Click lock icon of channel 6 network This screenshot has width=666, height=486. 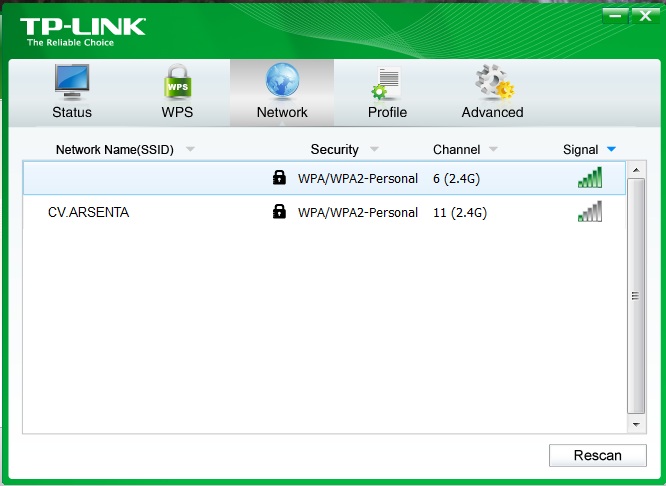[279, 177]
